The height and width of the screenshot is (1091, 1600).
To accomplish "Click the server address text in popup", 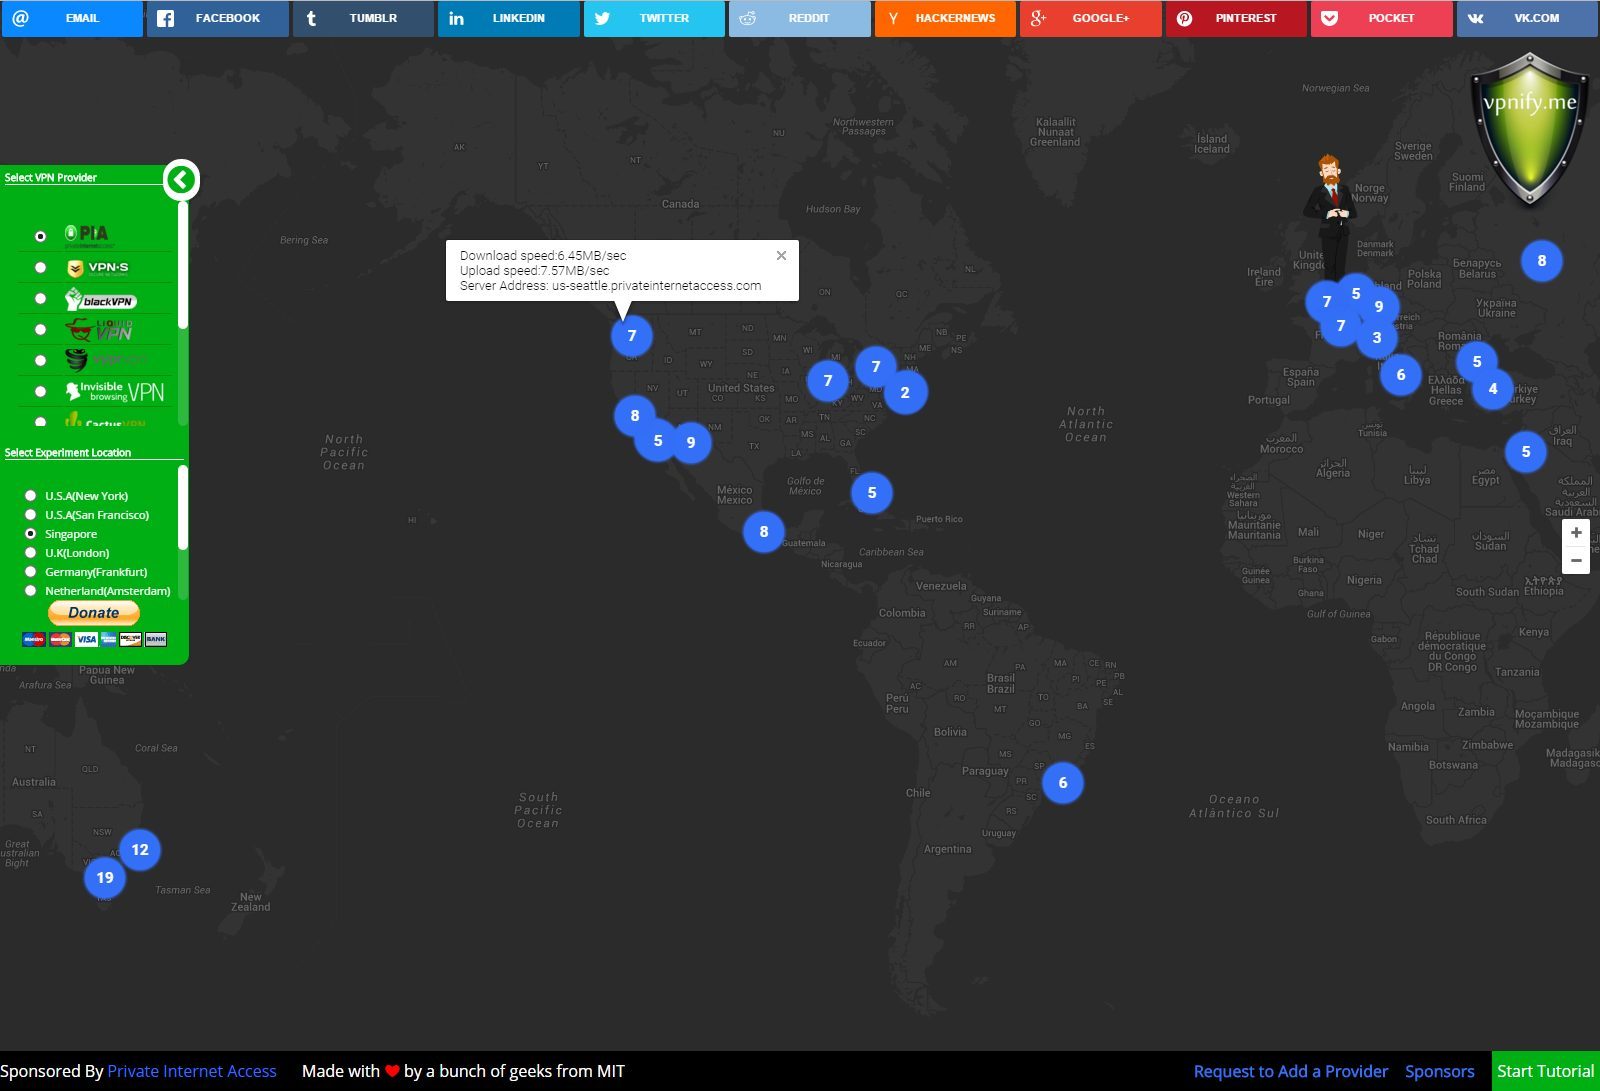I will pos(610,286).
